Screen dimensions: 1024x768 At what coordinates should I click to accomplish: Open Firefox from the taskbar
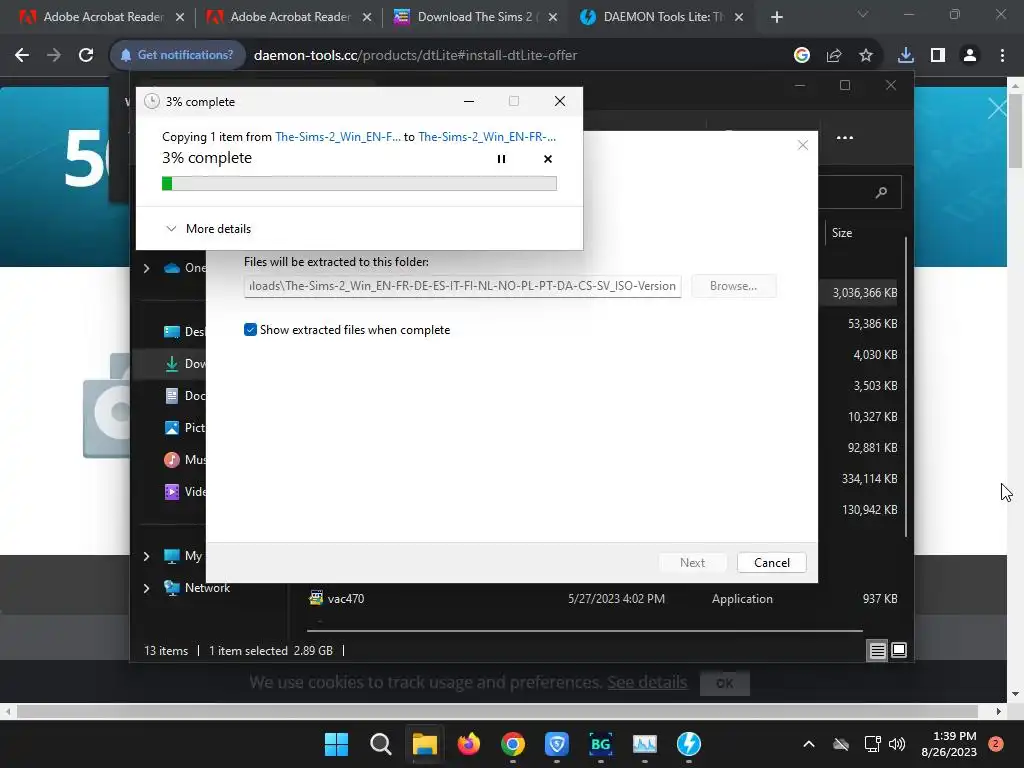coord(468,744)
